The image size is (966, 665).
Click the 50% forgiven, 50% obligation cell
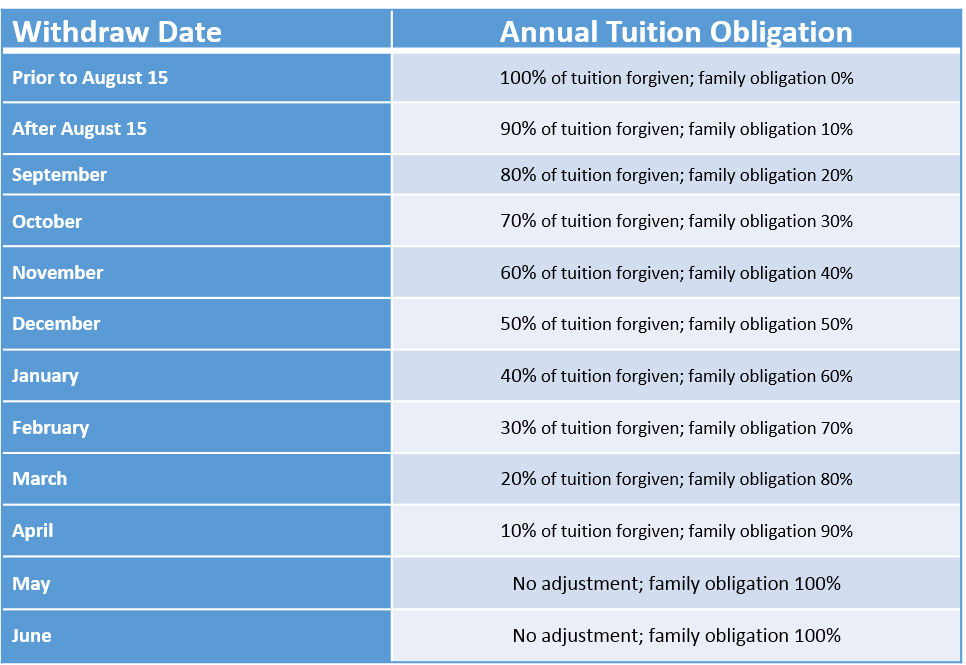676,324
